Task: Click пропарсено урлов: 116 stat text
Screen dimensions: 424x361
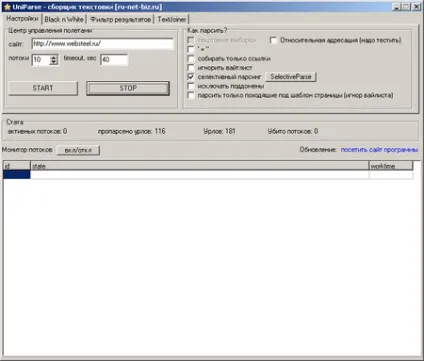Action: 131,131
